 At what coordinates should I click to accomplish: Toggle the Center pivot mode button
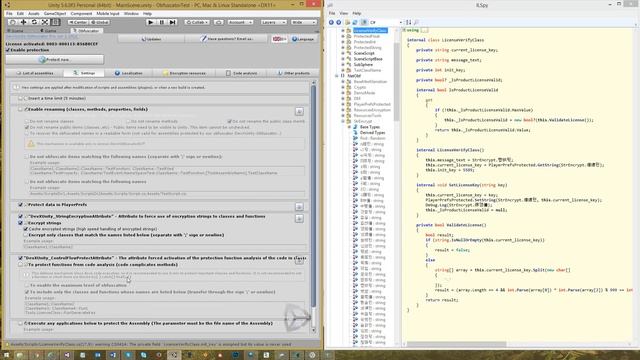click(x=78, y=22)
